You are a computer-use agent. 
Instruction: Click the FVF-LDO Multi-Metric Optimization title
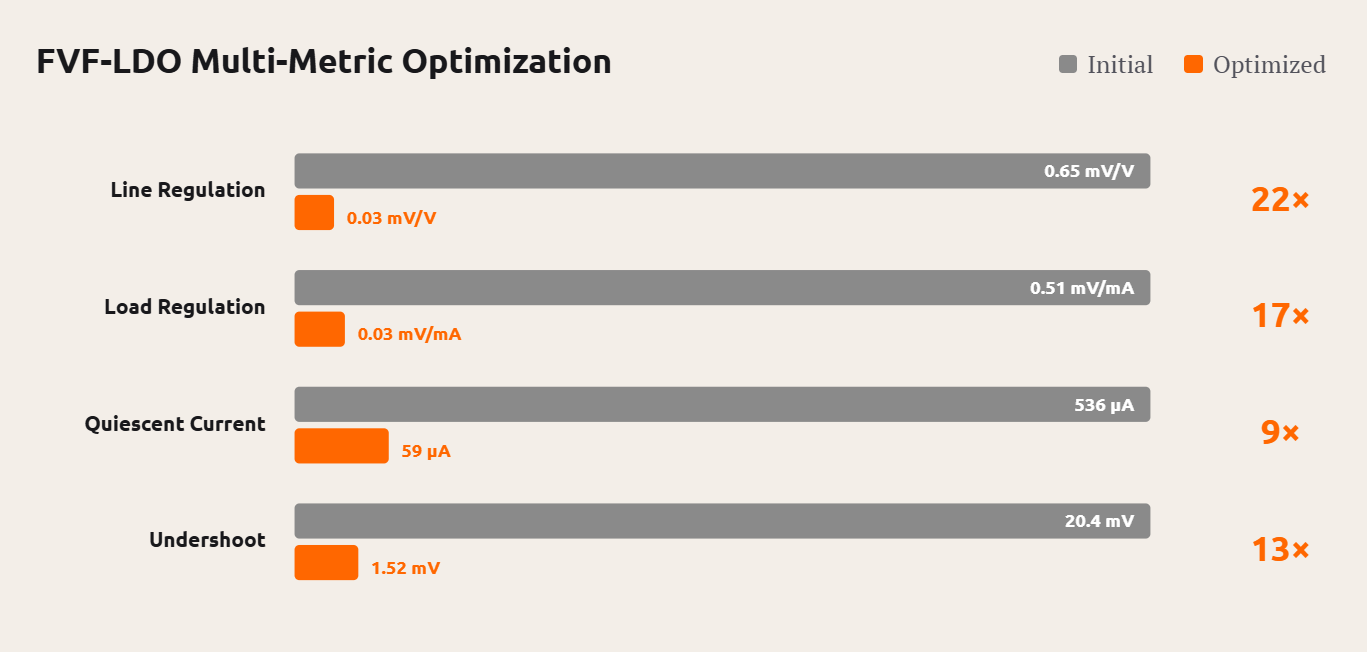coord(324,62)
